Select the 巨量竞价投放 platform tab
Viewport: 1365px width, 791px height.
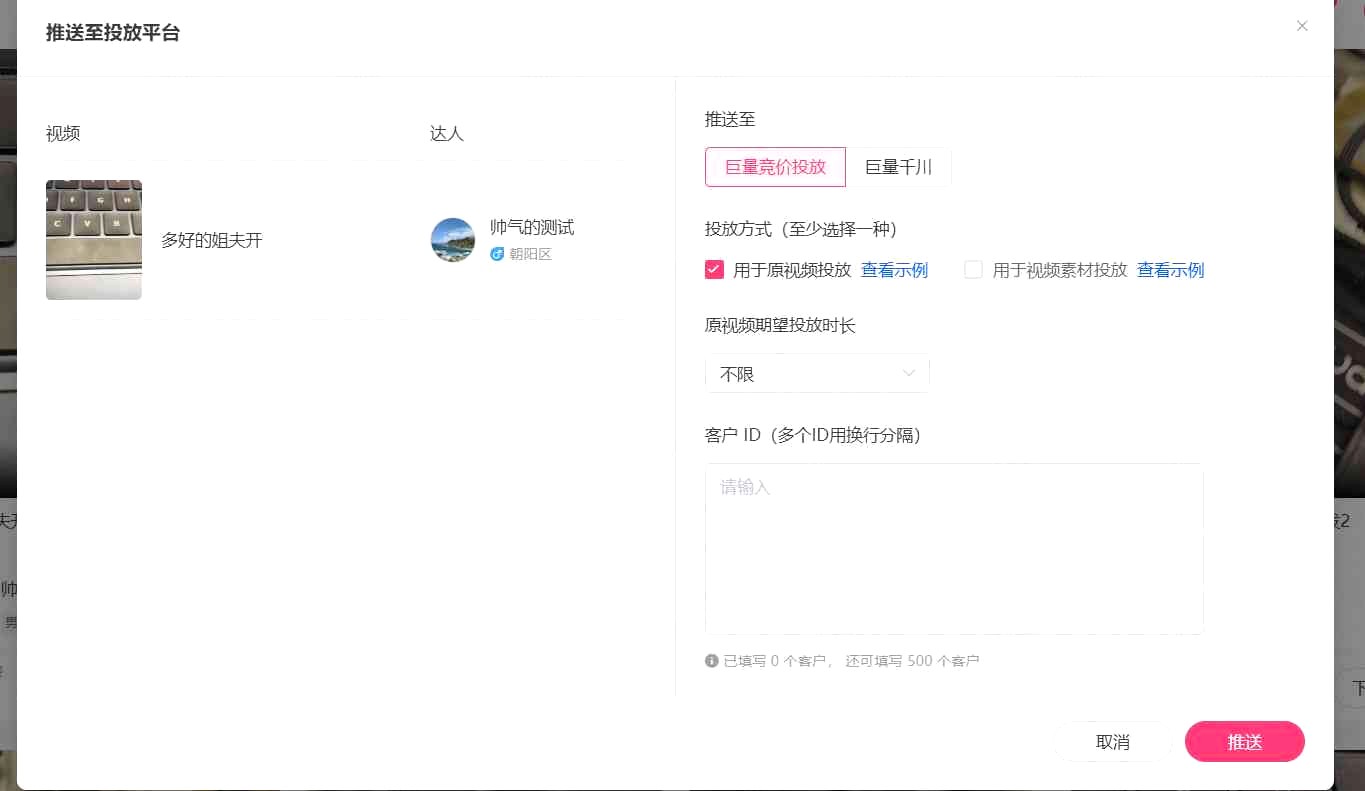[x=775, y=167]
